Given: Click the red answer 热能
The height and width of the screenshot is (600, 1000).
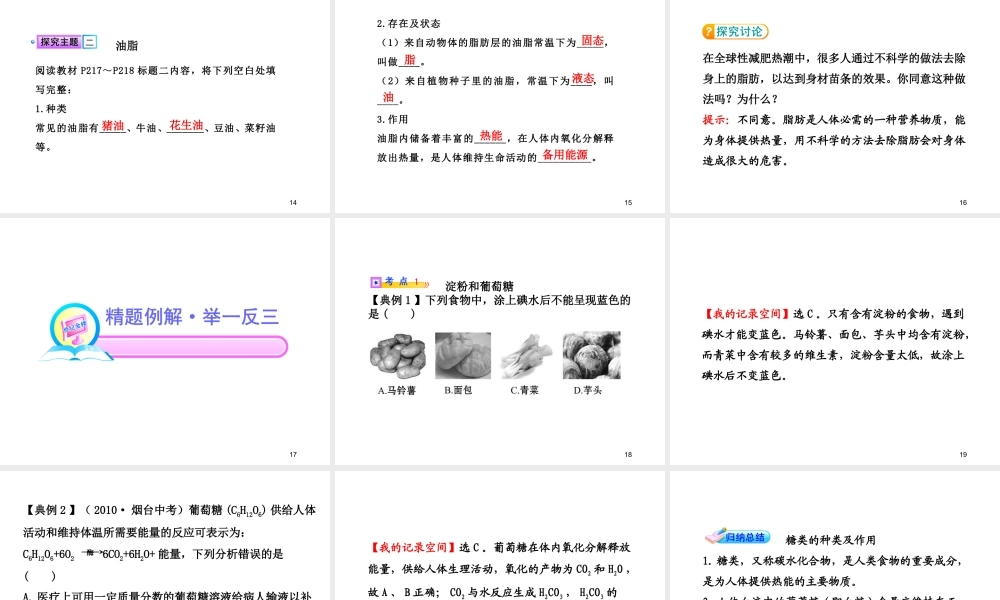Looking at the screenshot, I should click(x=491, y=136).
